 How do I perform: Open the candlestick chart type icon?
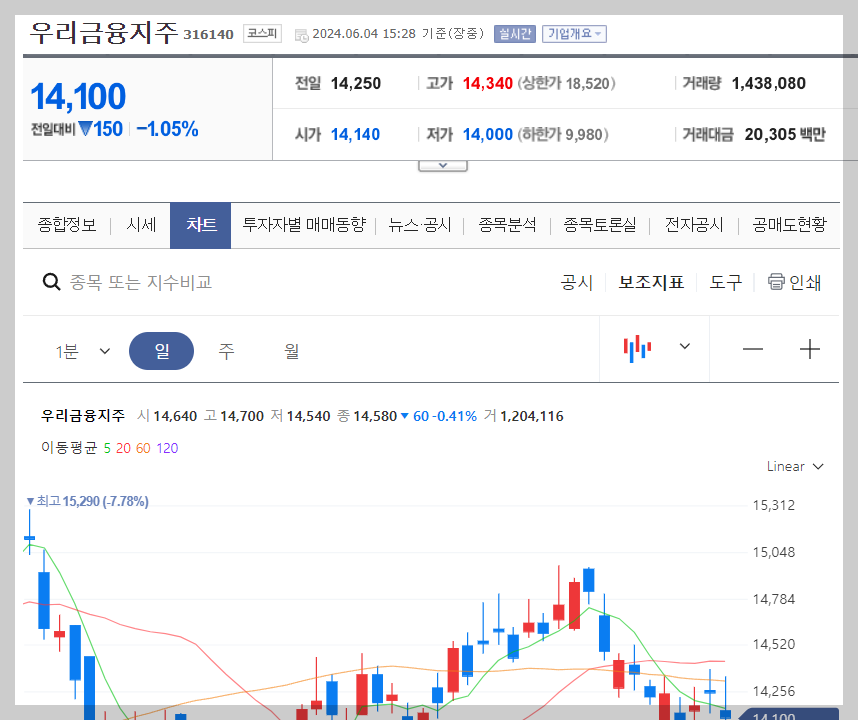(637, 349)
